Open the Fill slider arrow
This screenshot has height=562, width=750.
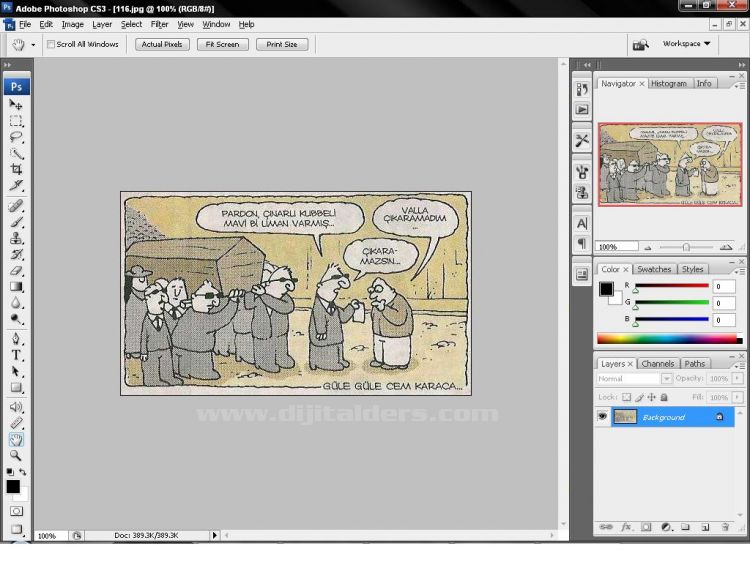(x=737, y=397)
